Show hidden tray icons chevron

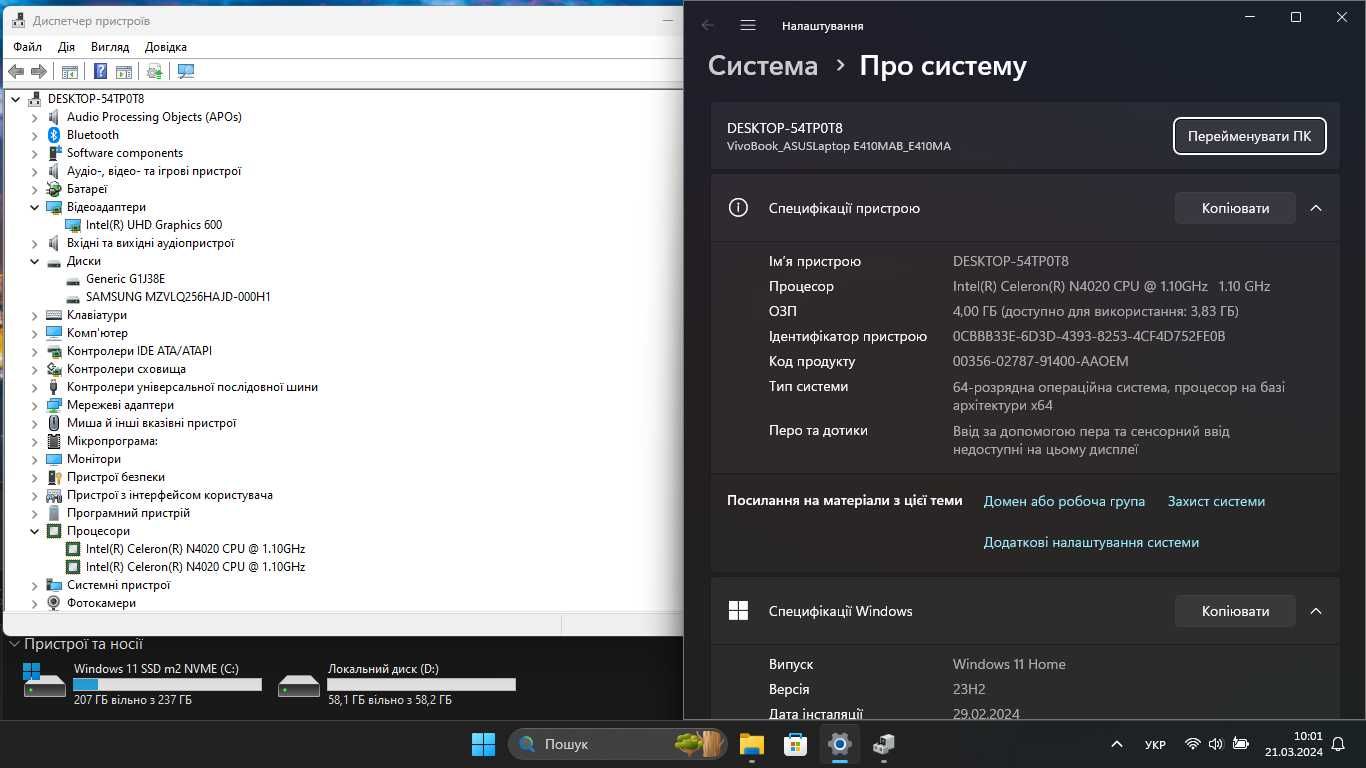(x=1116, y=744)
